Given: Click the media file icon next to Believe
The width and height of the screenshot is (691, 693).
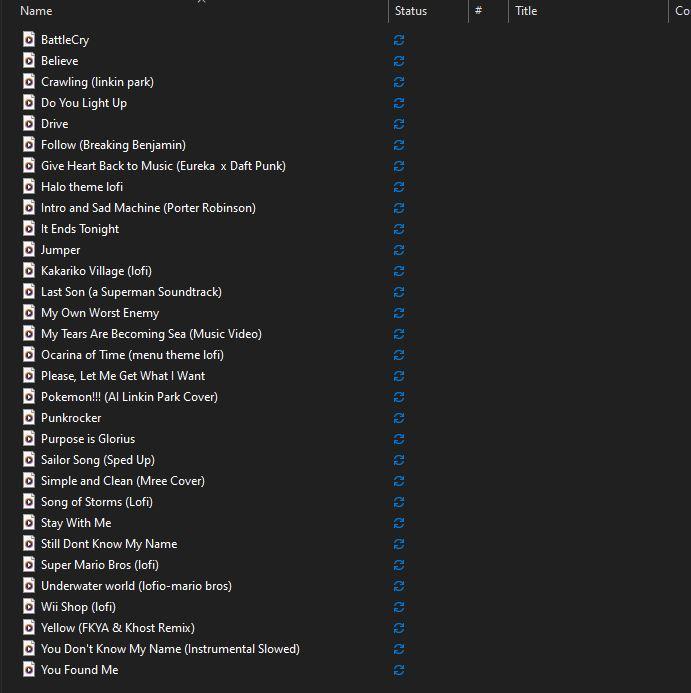Looking at the screenshot, I should point(29,61).
